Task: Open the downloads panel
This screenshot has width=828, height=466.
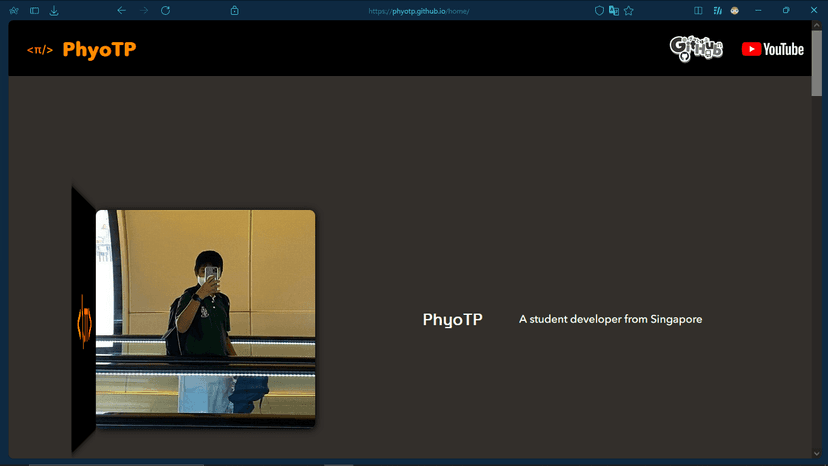Action: pyautogui.click(x=54, y=11)
